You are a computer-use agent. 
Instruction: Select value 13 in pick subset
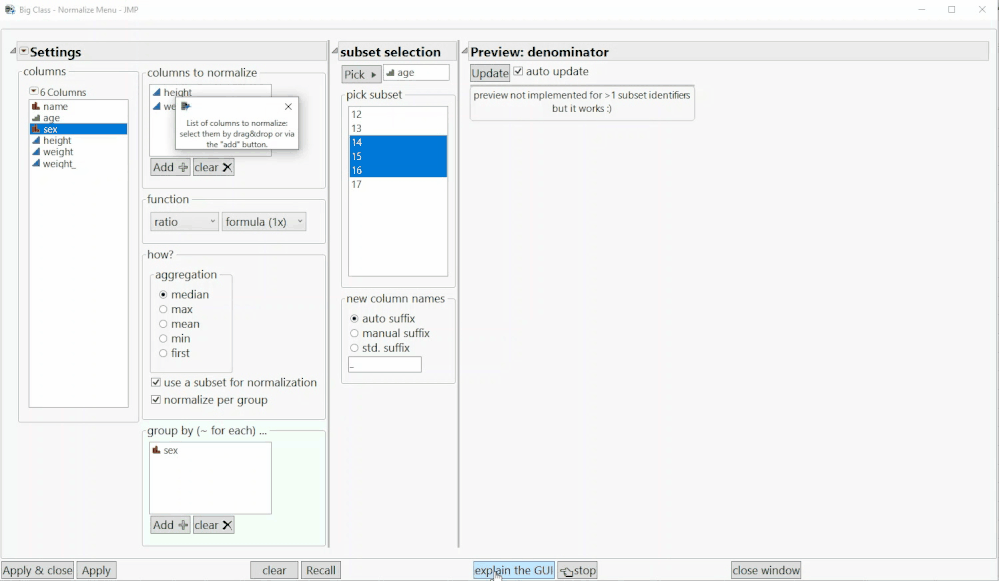tap(398, 129)
